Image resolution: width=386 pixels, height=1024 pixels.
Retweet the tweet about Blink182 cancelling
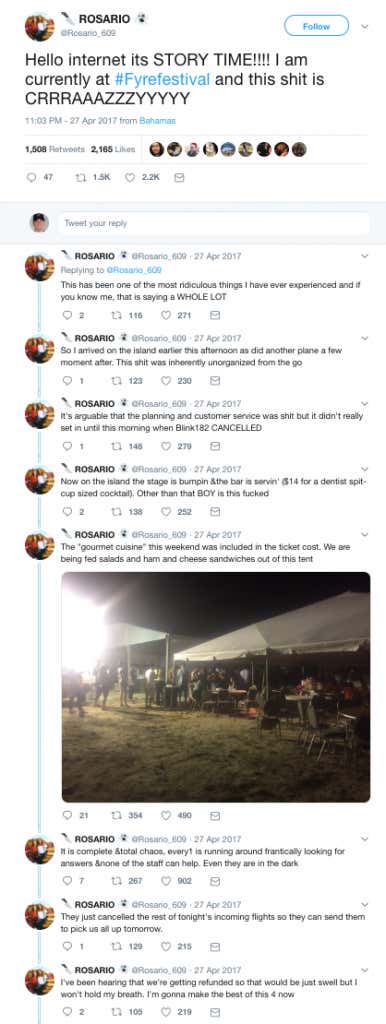click(116, 446)
